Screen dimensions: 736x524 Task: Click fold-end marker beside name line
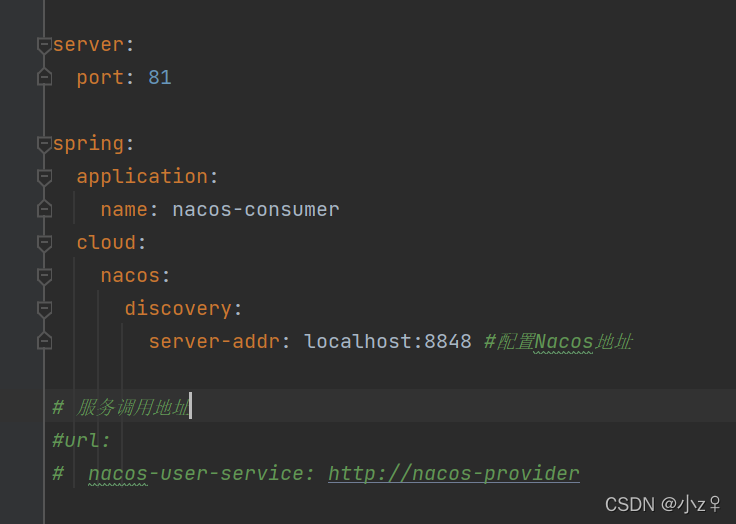(43, 210)
